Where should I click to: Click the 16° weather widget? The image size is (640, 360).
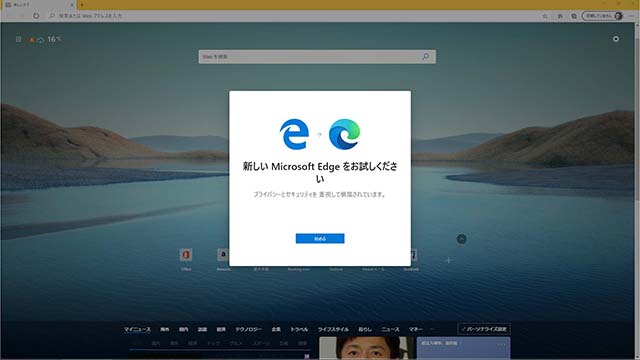tap(45, 39)
